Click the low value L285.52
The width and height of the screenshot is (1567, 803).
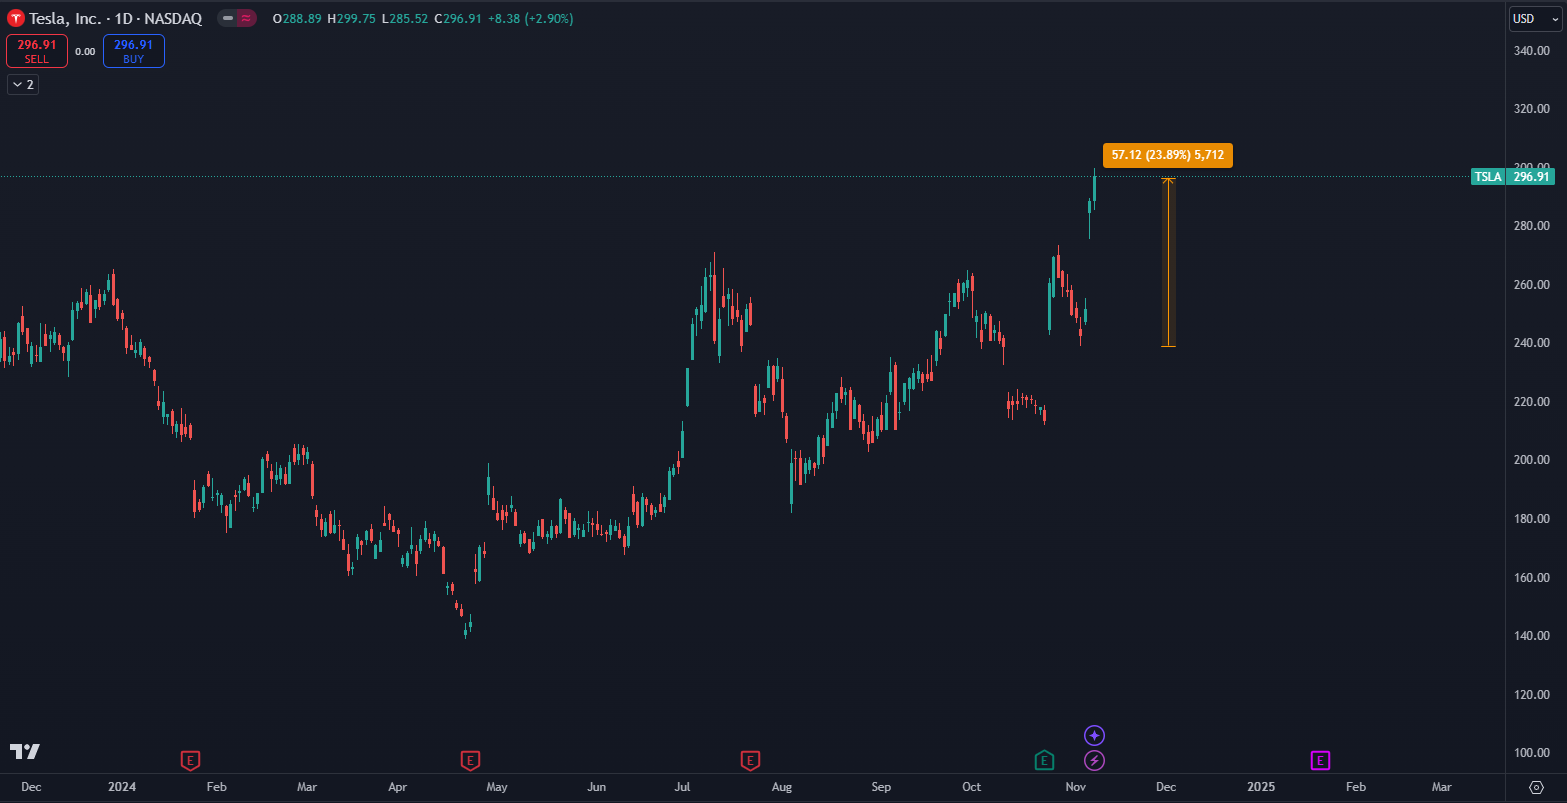click(404, 19)
